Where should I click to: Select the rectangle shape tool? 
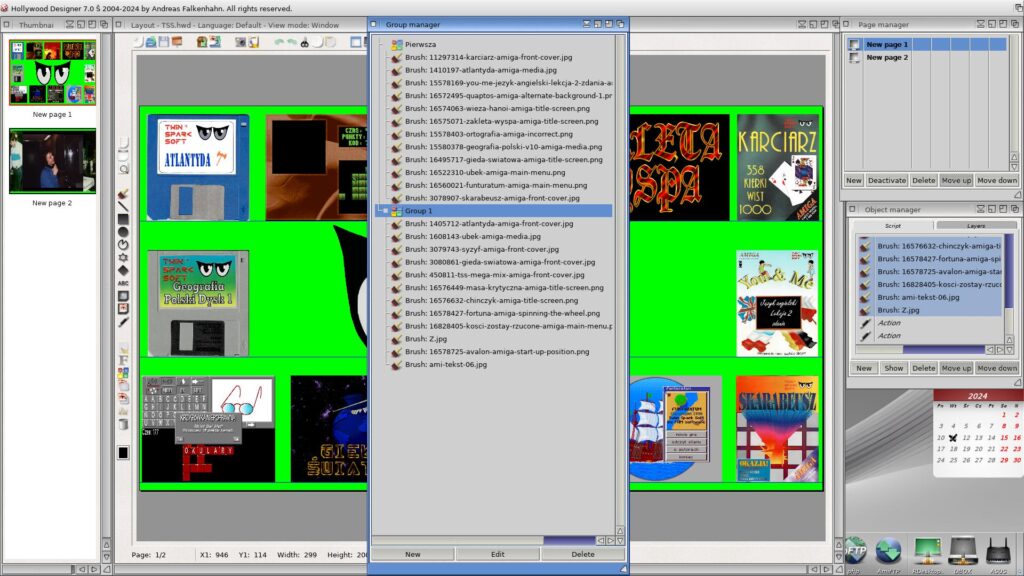click(123, 219)
